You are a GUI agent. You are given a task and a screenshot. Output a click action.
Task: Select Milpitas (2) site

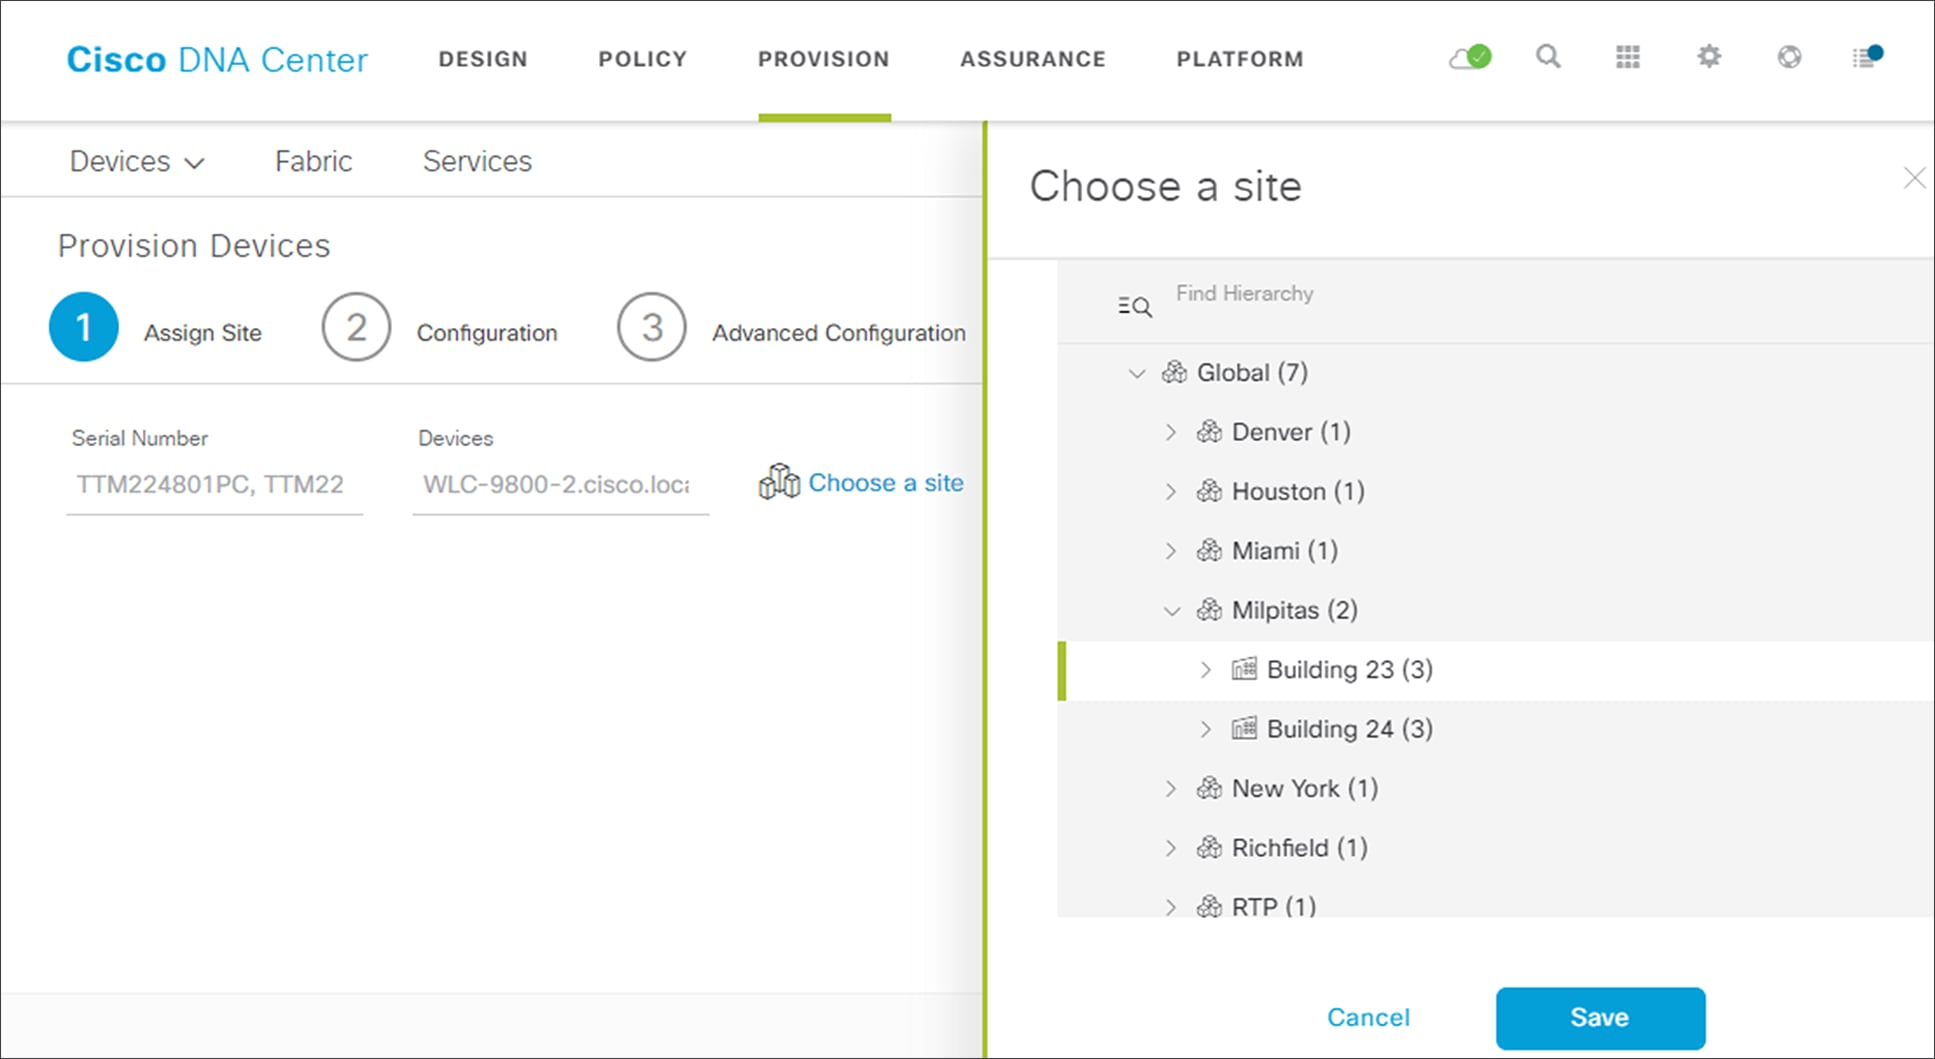tap(1295, 610)
